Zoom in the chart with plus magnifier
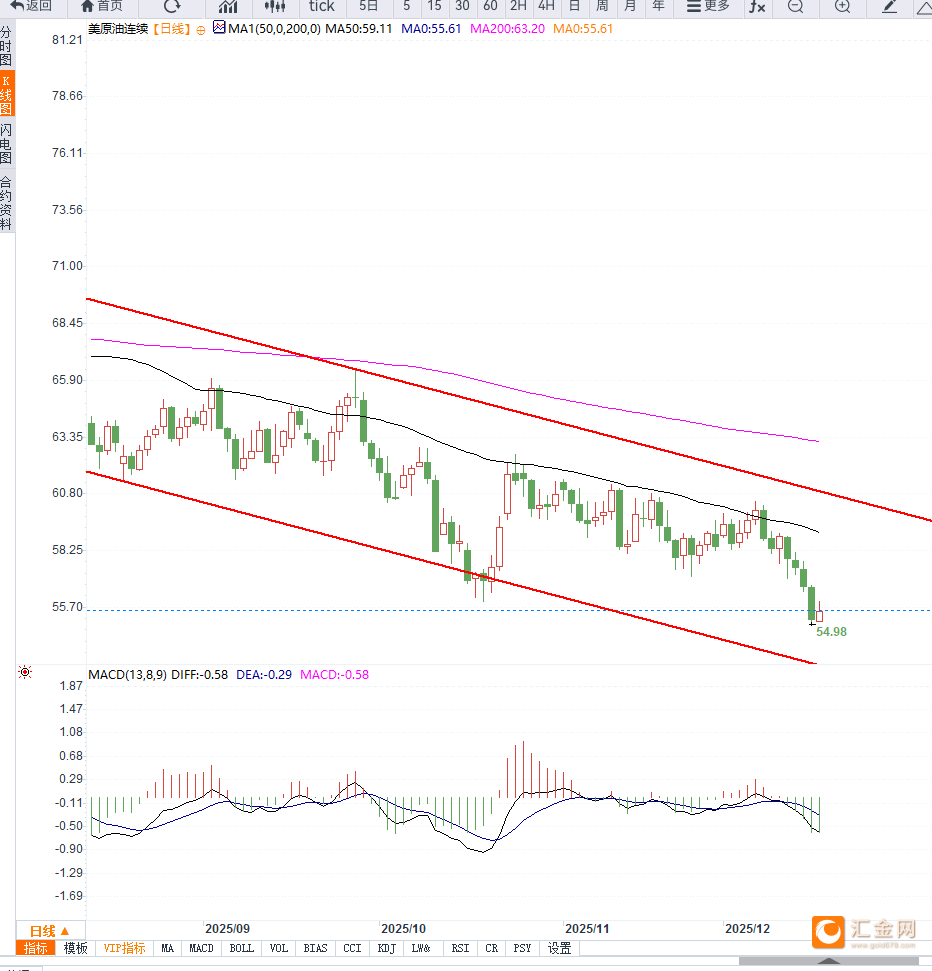The width and height of the screenshot is (932, 971). pyautogui.click(x=842, y=7)
